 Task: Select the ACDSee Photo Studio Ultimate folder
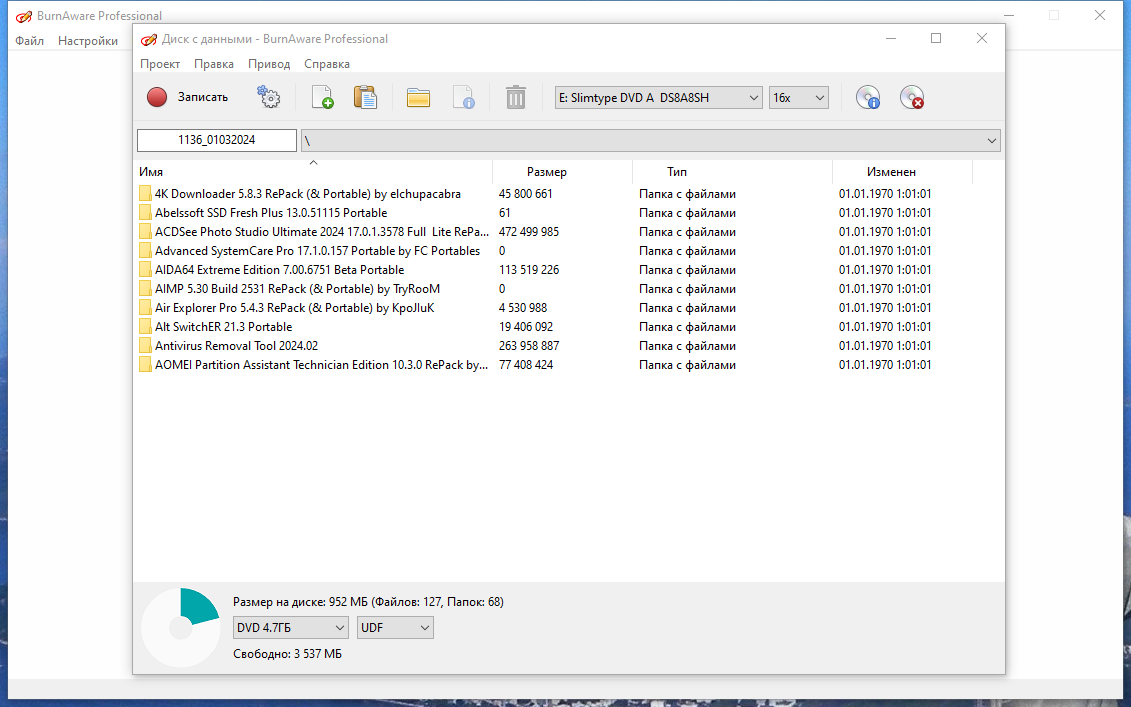(x=322, y=232)
